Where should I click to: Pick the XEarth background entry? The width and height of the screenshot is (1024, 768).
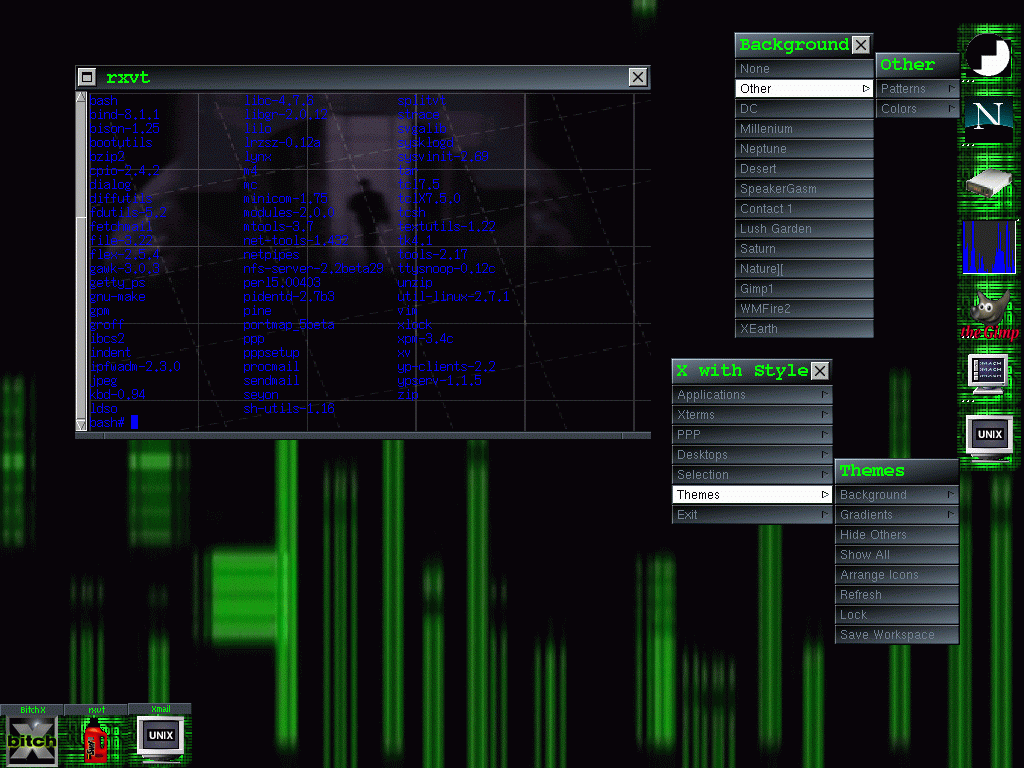[x=804, y=329]
